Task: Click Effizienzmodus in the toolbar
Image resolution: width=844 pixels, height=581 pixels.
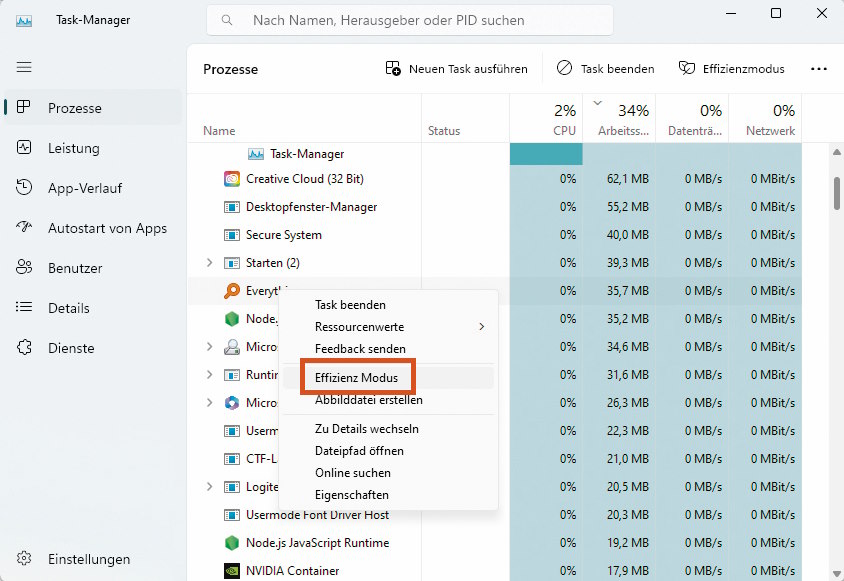Action: (x=732, y=69)
